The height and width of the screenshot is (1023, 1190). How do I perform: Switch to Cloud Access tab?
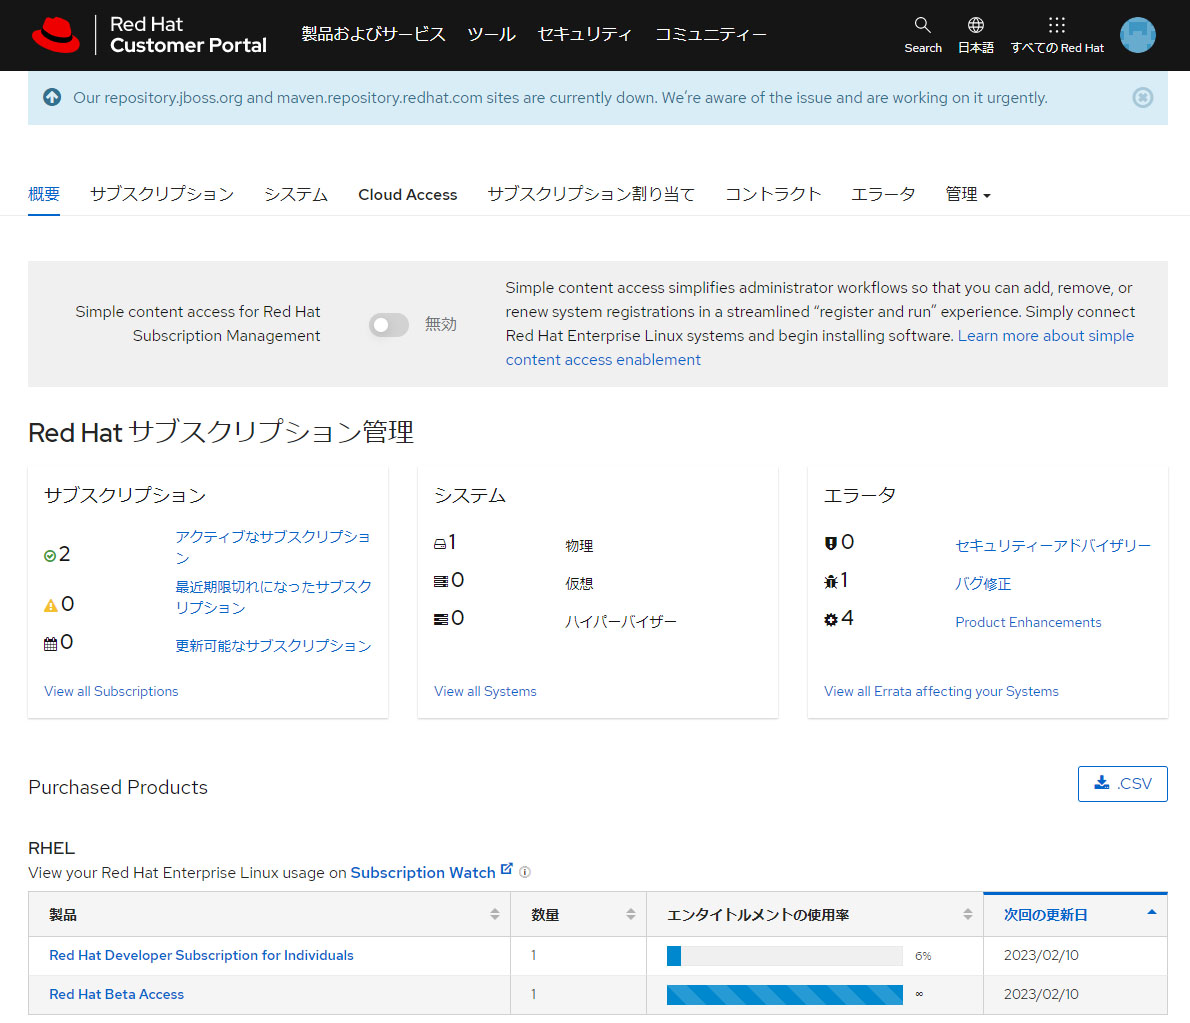point(408,194)
